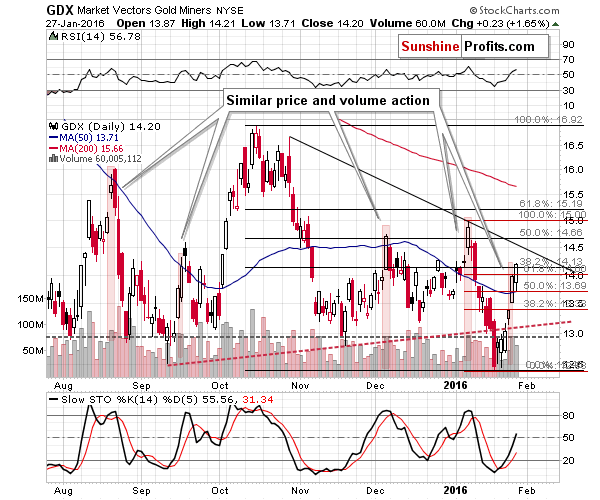Click the stochastic 80 level axis label

[x=569, y=415]
